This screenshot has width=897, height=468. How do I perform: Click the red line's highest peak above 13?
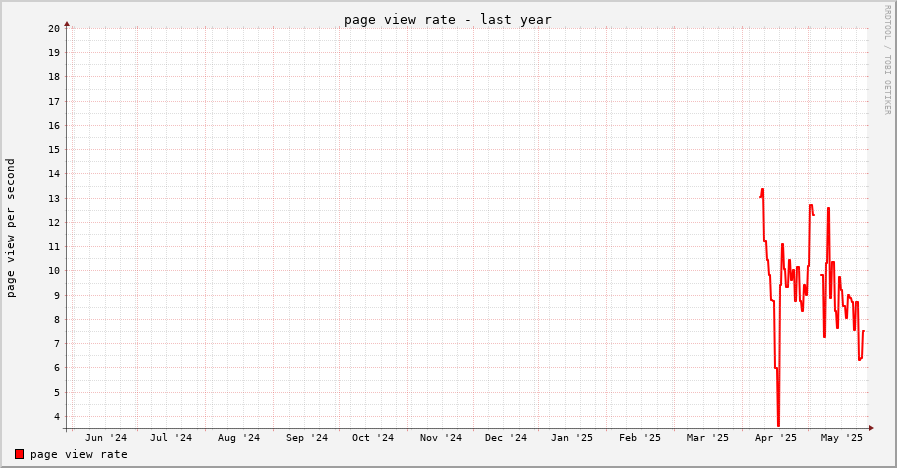[762, 190]
